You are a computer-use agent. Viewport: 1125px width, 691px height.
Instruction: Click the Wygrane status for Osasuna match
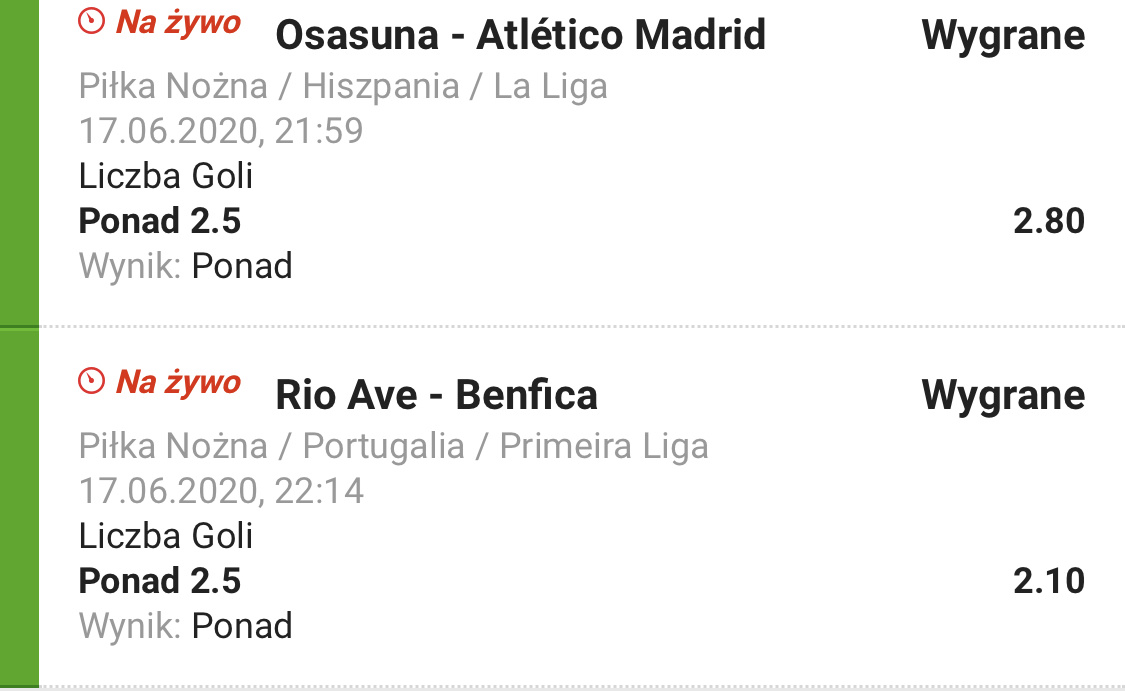(1003, 36)
